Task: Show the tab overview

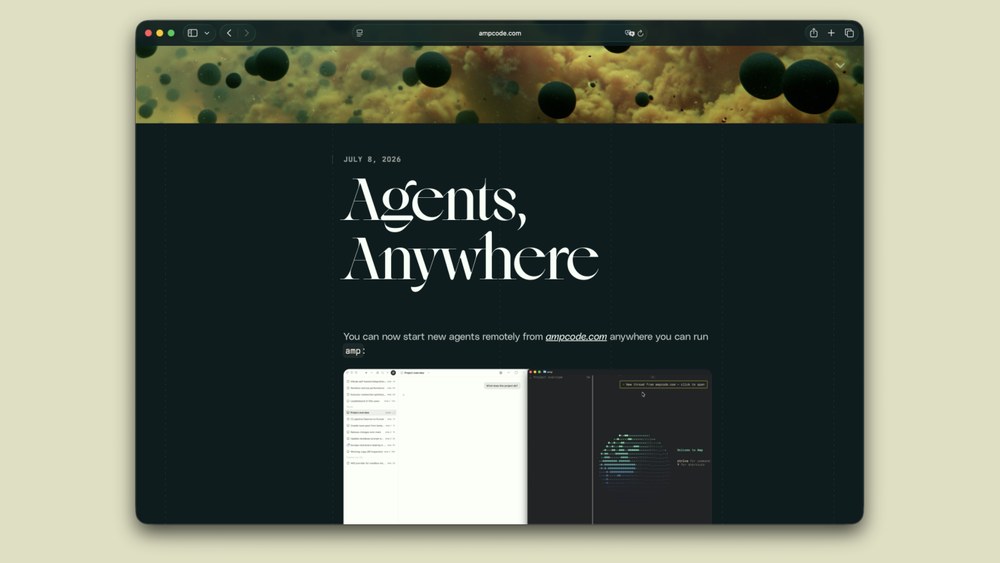Action: click(x=849, y=33)
